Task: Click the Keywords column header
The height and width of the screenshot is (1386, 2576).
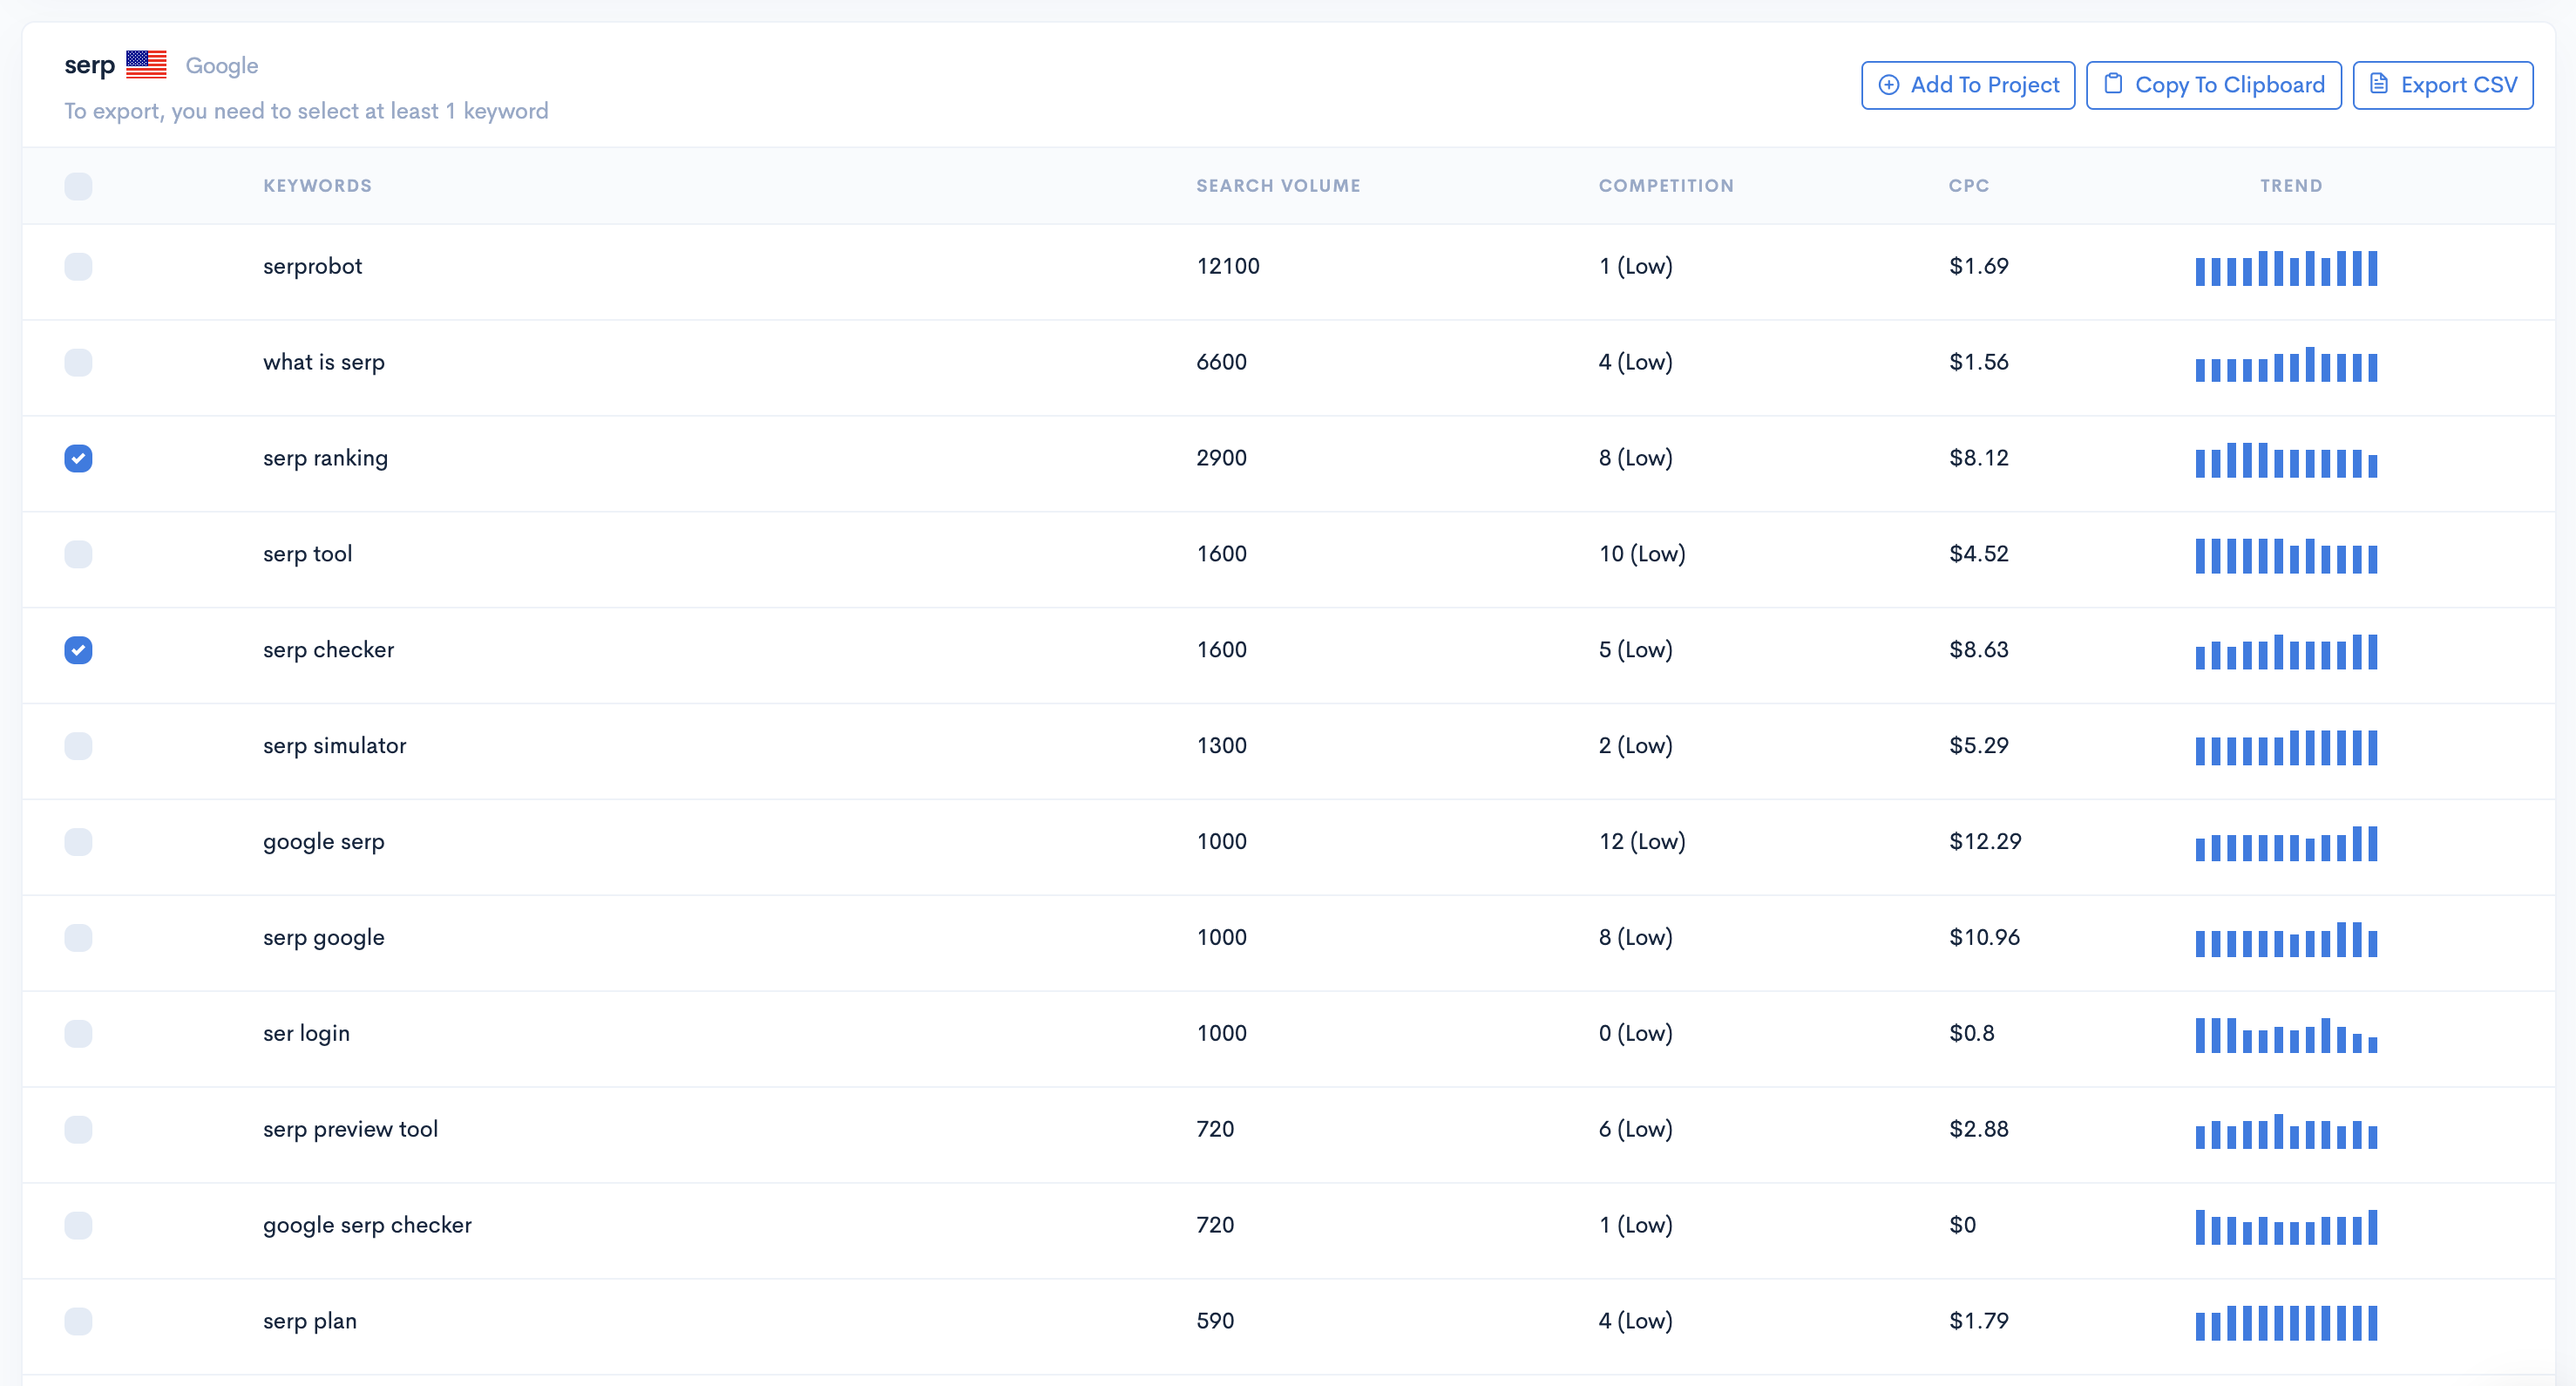Action: tap(317, 186)
